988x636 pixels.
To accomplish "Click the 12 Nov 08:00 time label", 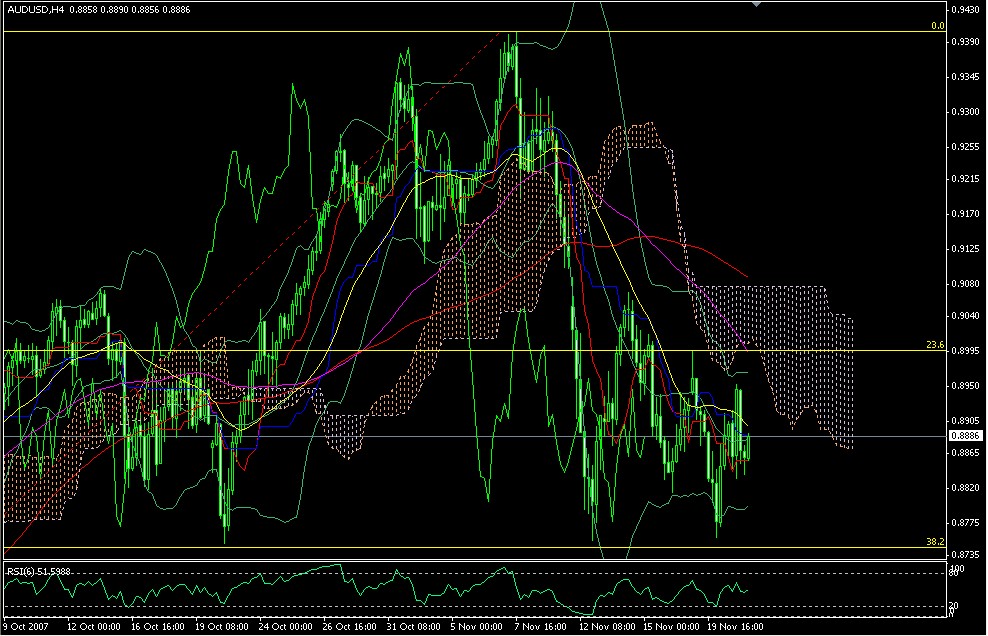I will [x=607, y=627].
